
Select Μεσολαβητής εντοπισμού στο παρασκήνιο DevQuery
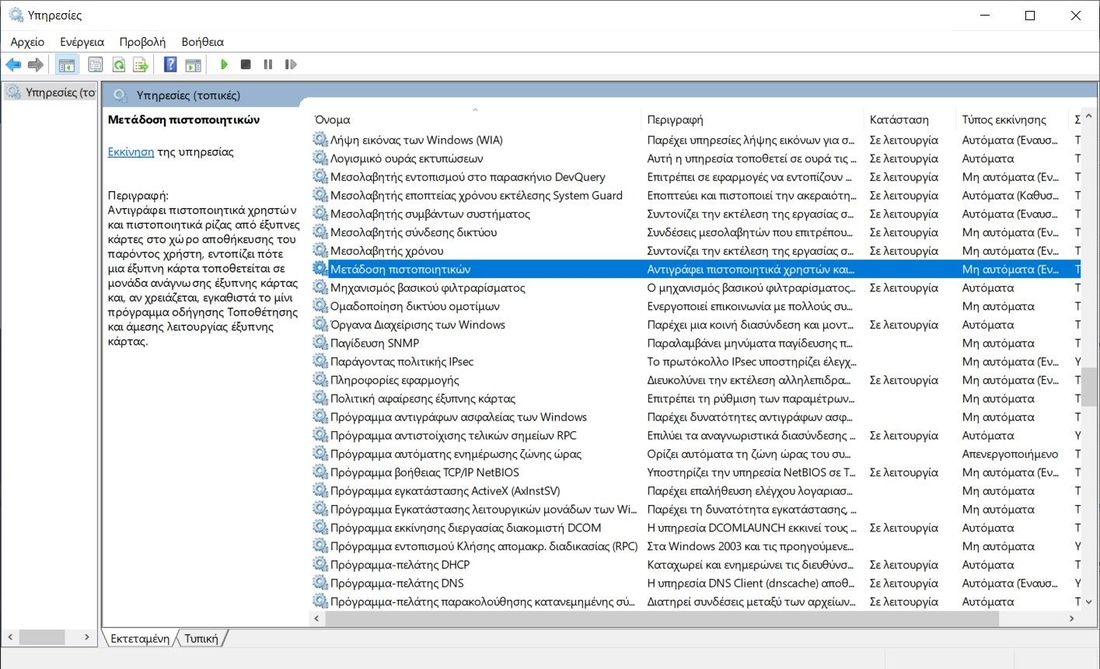[x=468, y=177]
